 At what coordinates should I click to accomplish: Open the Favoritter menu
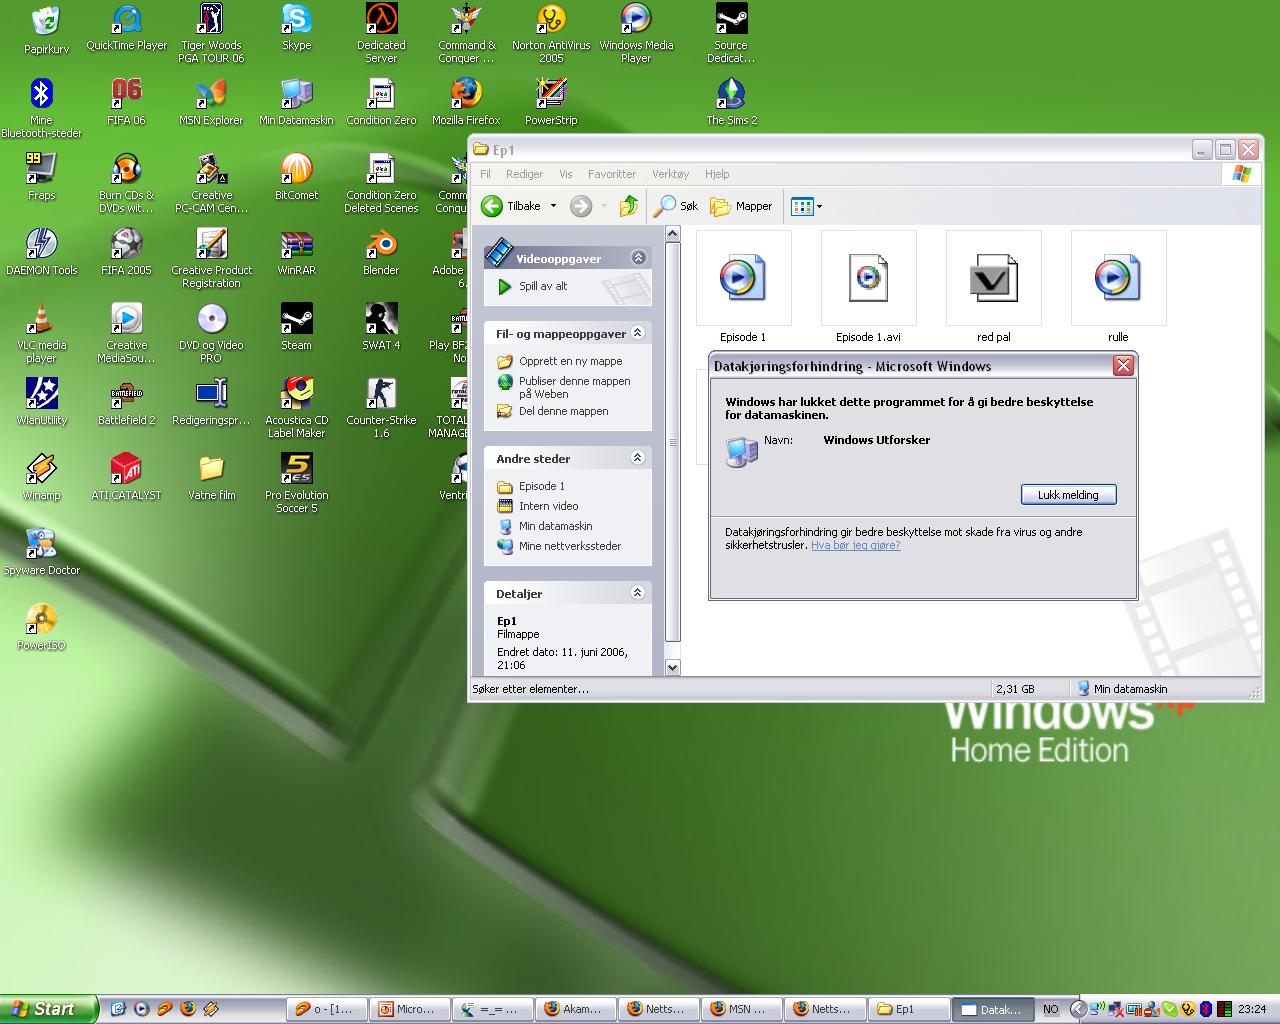click(x=611, y=174)
